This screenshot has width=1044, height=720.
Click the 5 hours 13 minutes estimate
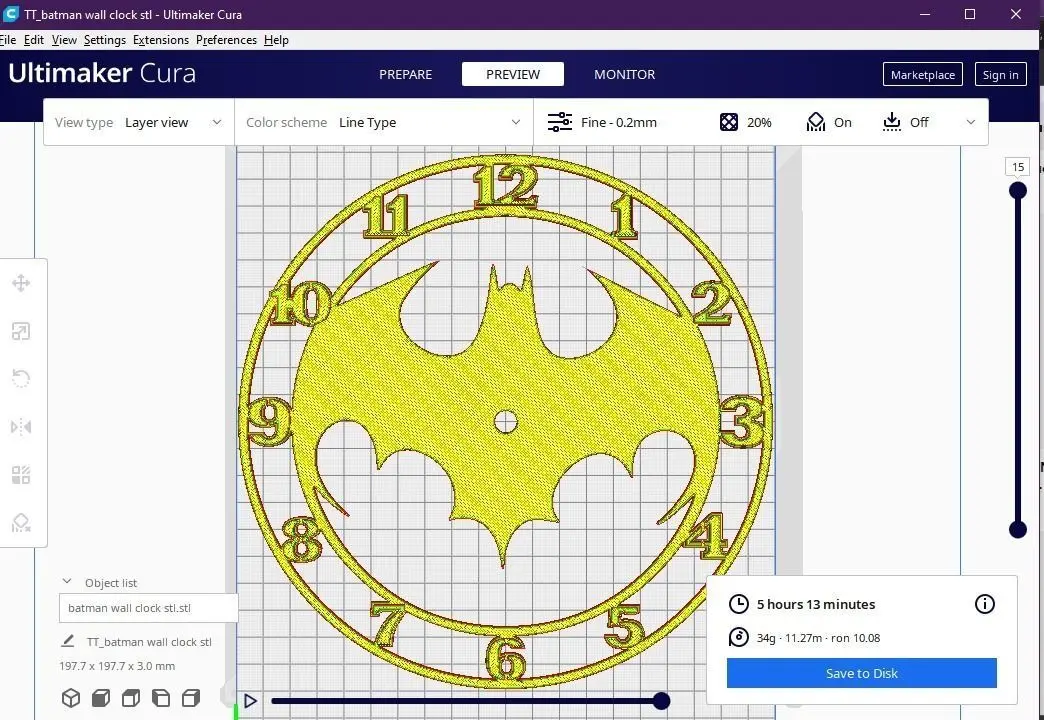click(x=816, y=604)
